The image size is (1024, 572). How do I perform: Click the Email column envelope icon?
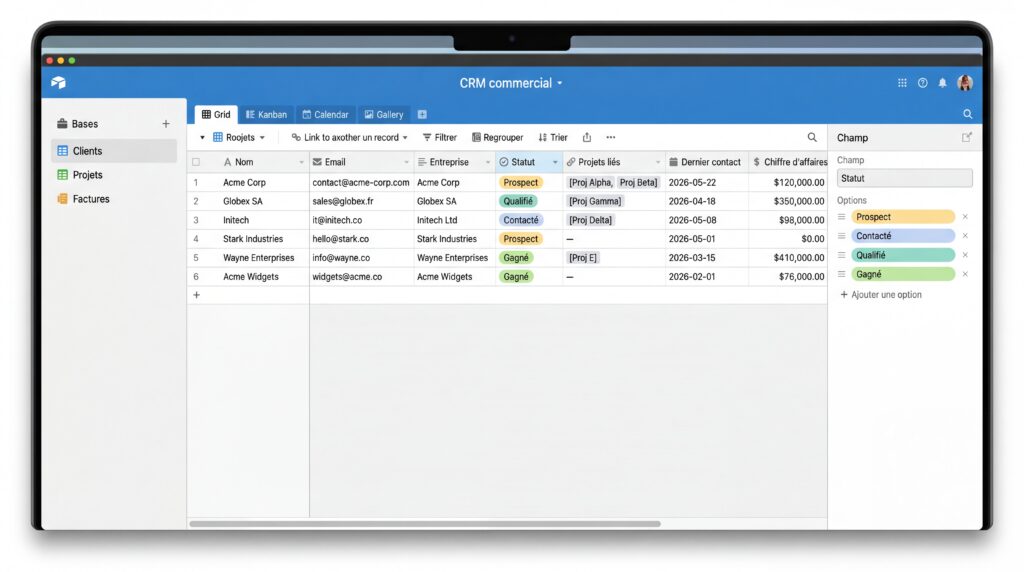[317, 162]
